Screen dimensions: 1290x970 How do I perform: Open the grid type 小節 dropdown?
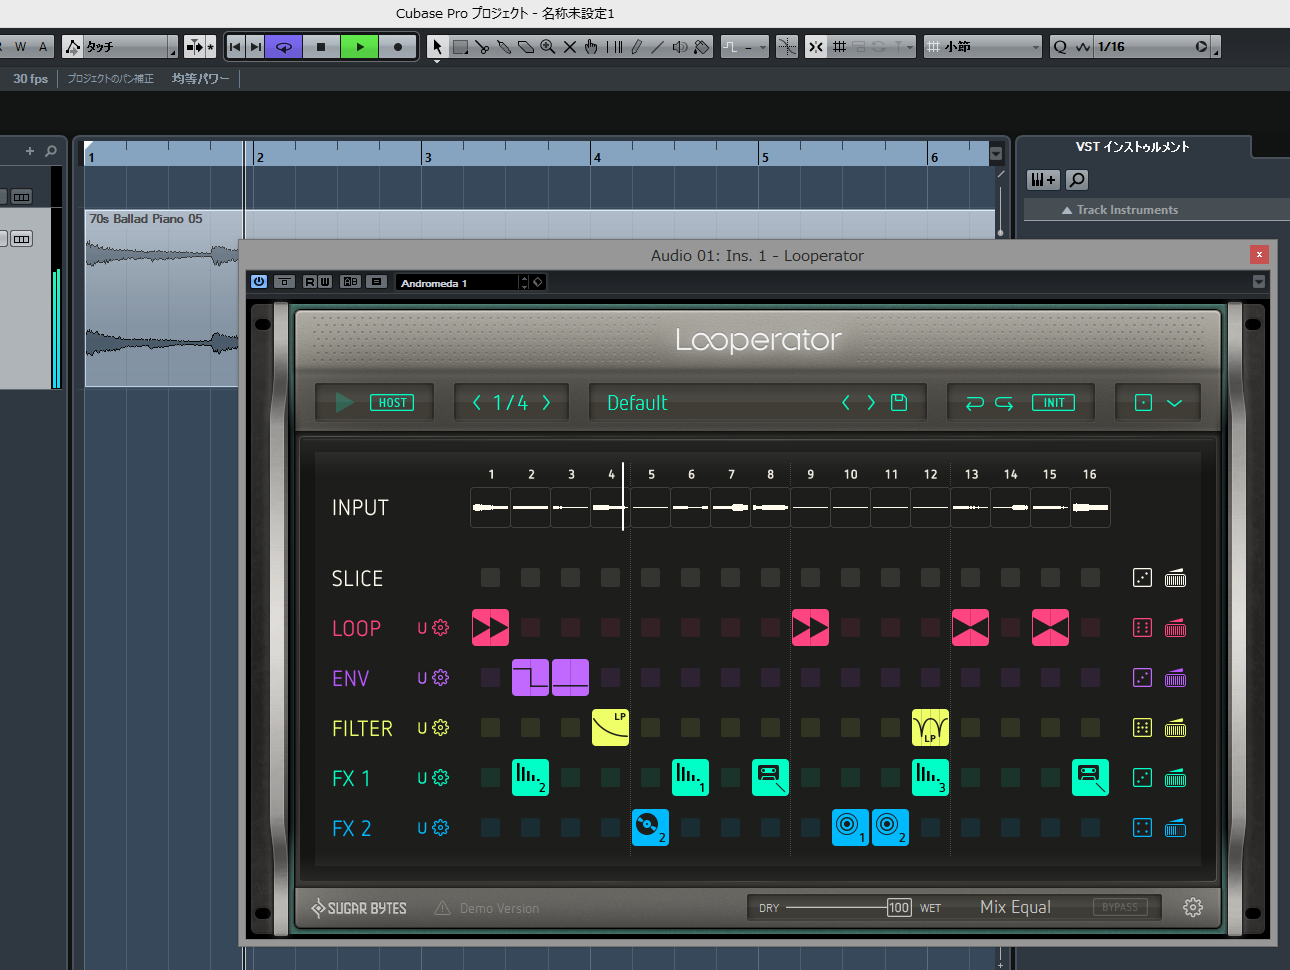click(x=982, y=47)
